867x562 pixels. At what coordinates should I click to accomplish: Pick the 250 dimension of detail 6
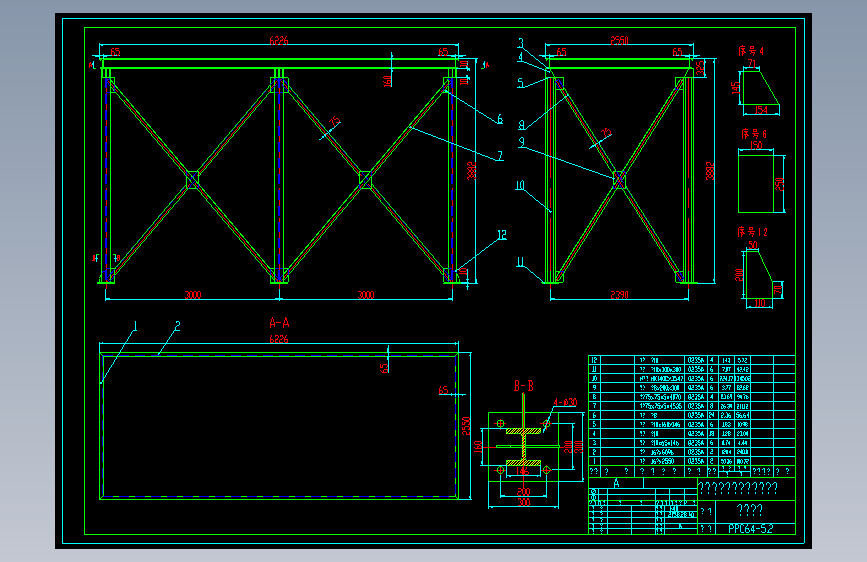pyautogui.click(x=779, y=184)
